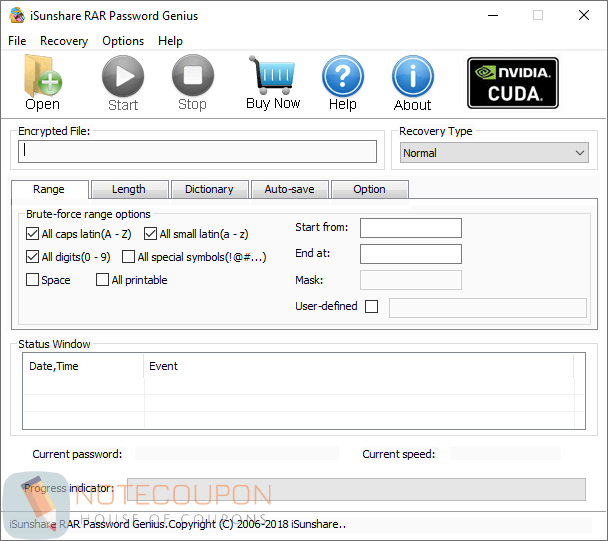Close the RAR Password Genius window
Screen dimensions: 608x541
pyautogui.click(x=584, y=16)
